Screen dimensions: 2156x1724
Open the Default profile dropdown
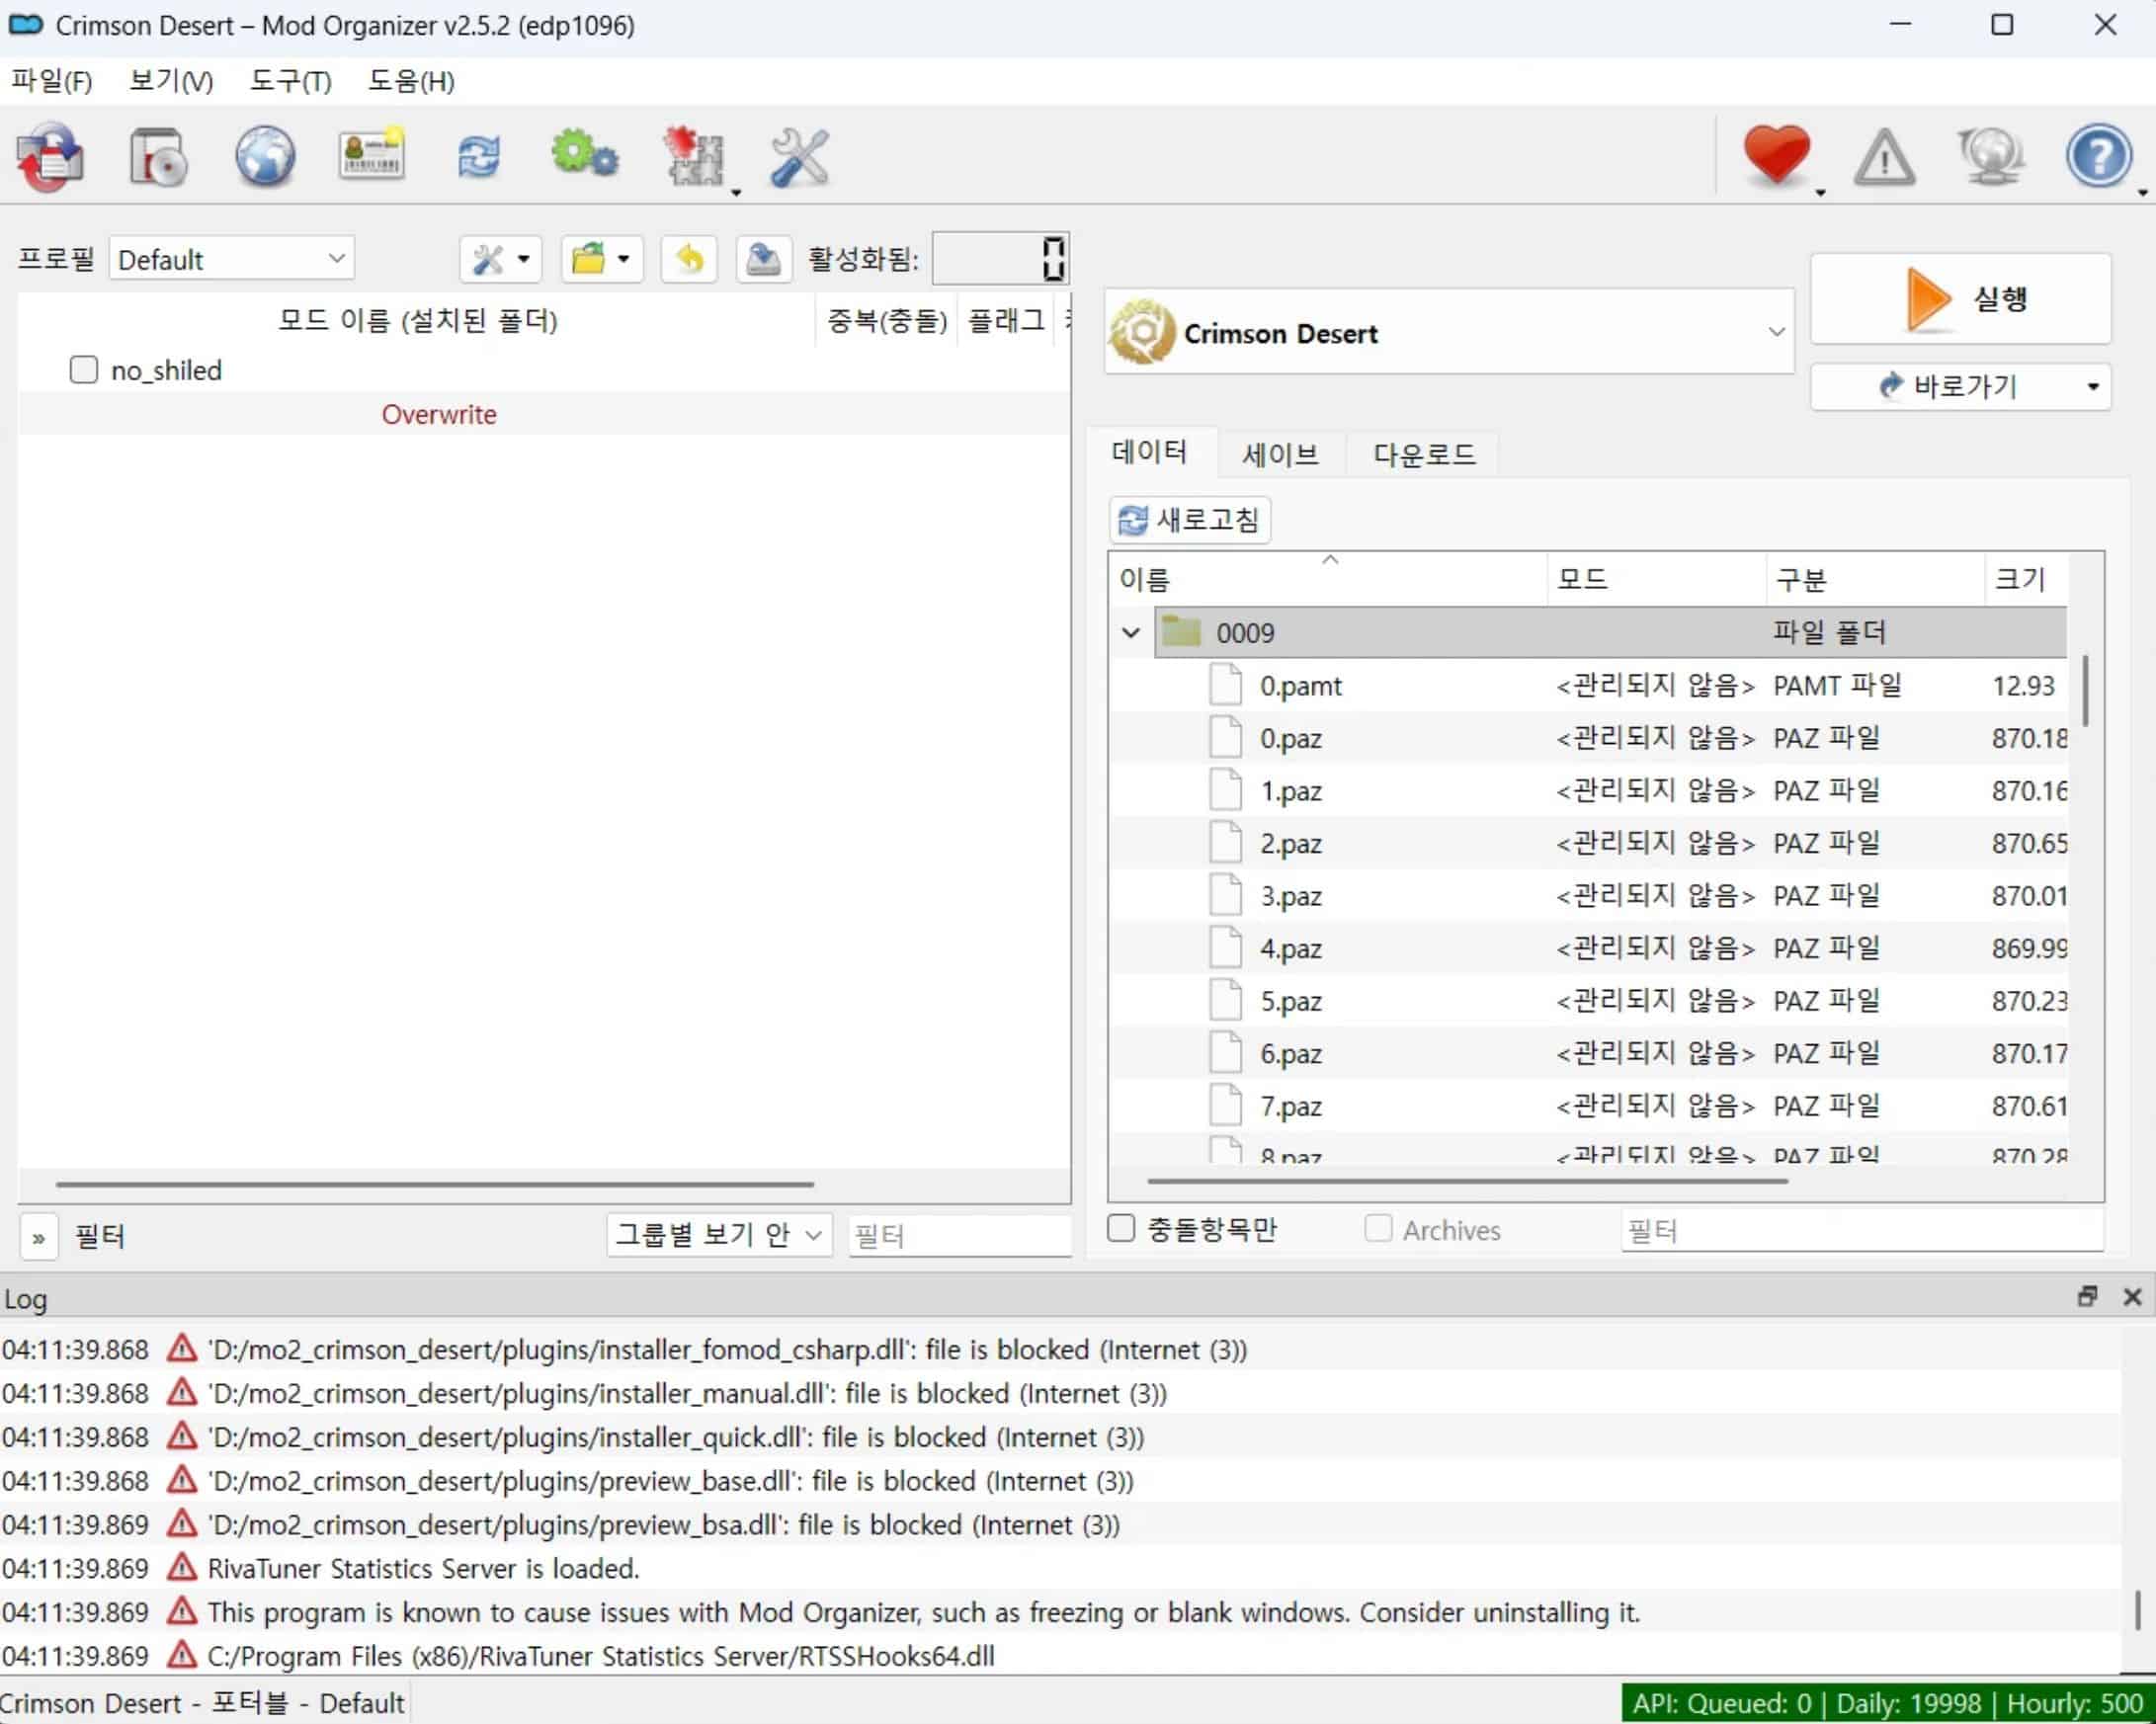pos(231,259)
